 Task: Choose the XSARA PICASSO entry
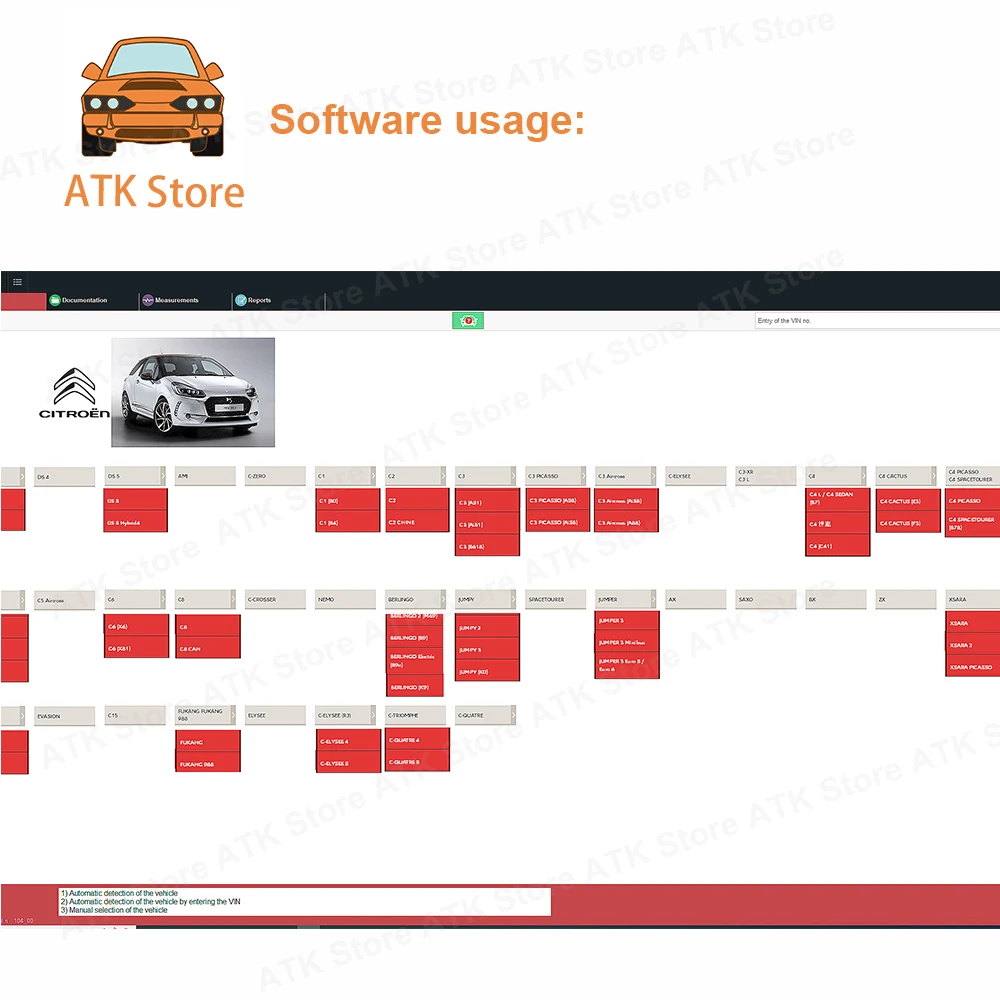tap(973, 667)
